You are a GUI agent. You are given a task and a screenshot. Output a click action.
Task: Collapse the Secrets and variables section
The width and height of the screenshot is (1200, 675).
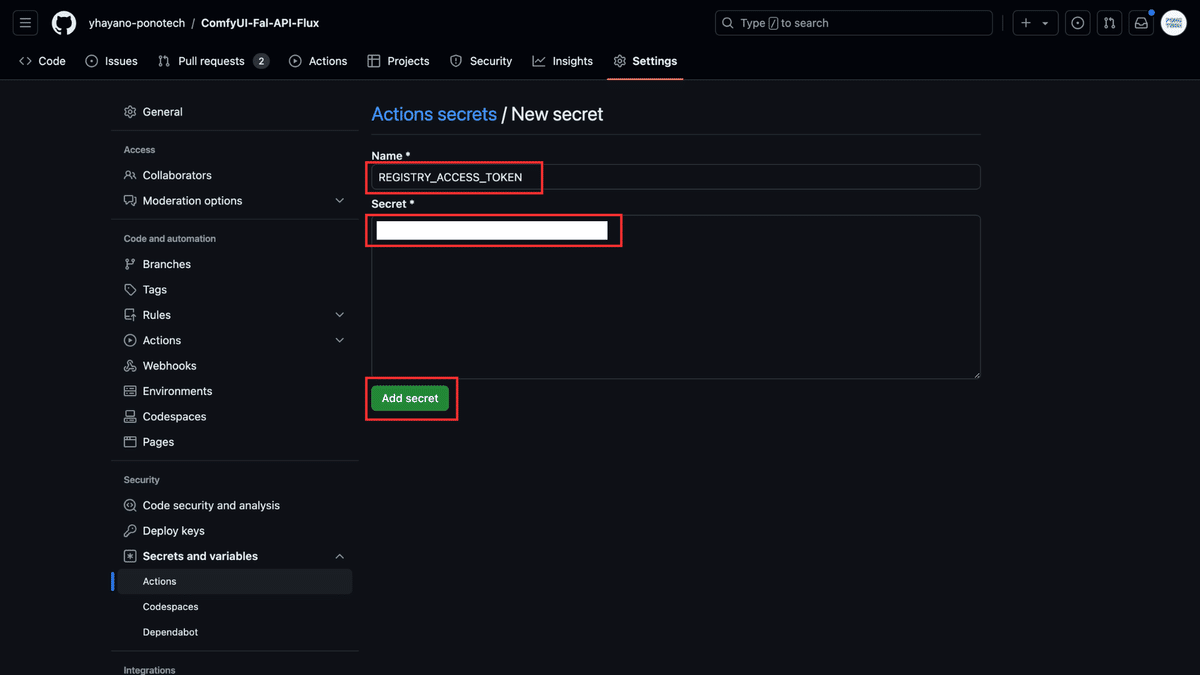(x=340, y=555)
